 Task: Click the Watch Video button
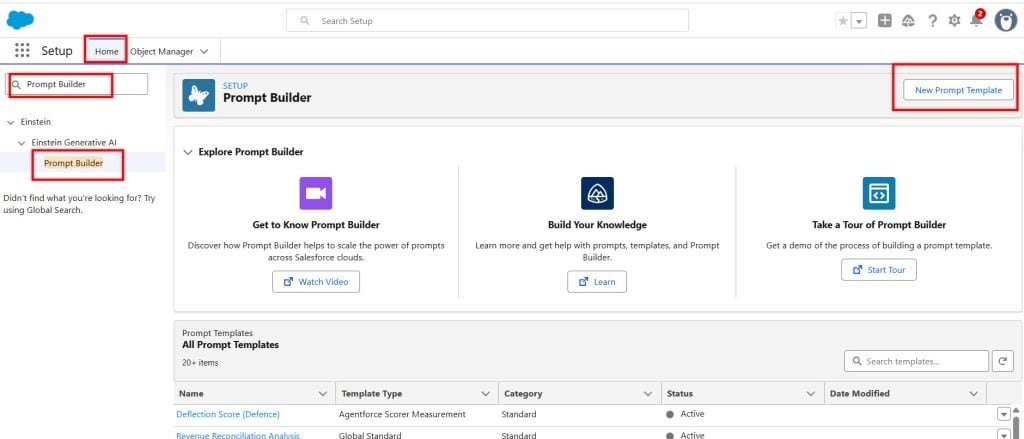pyautogui.click(x=316, y=282)
